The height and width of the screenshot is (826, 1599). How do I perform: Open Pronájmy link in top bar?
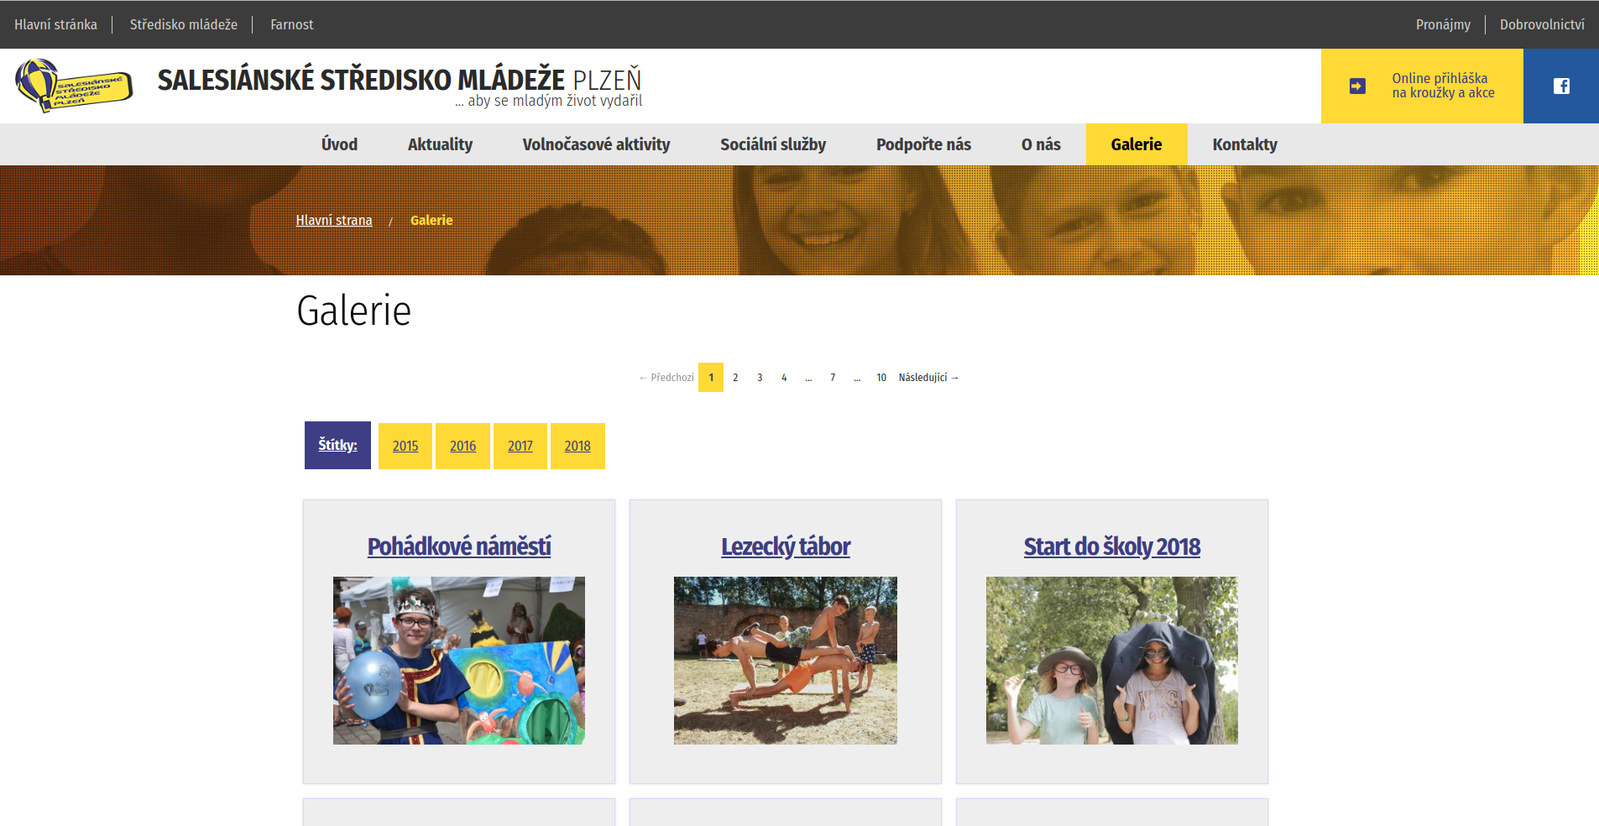(1442, 24)
